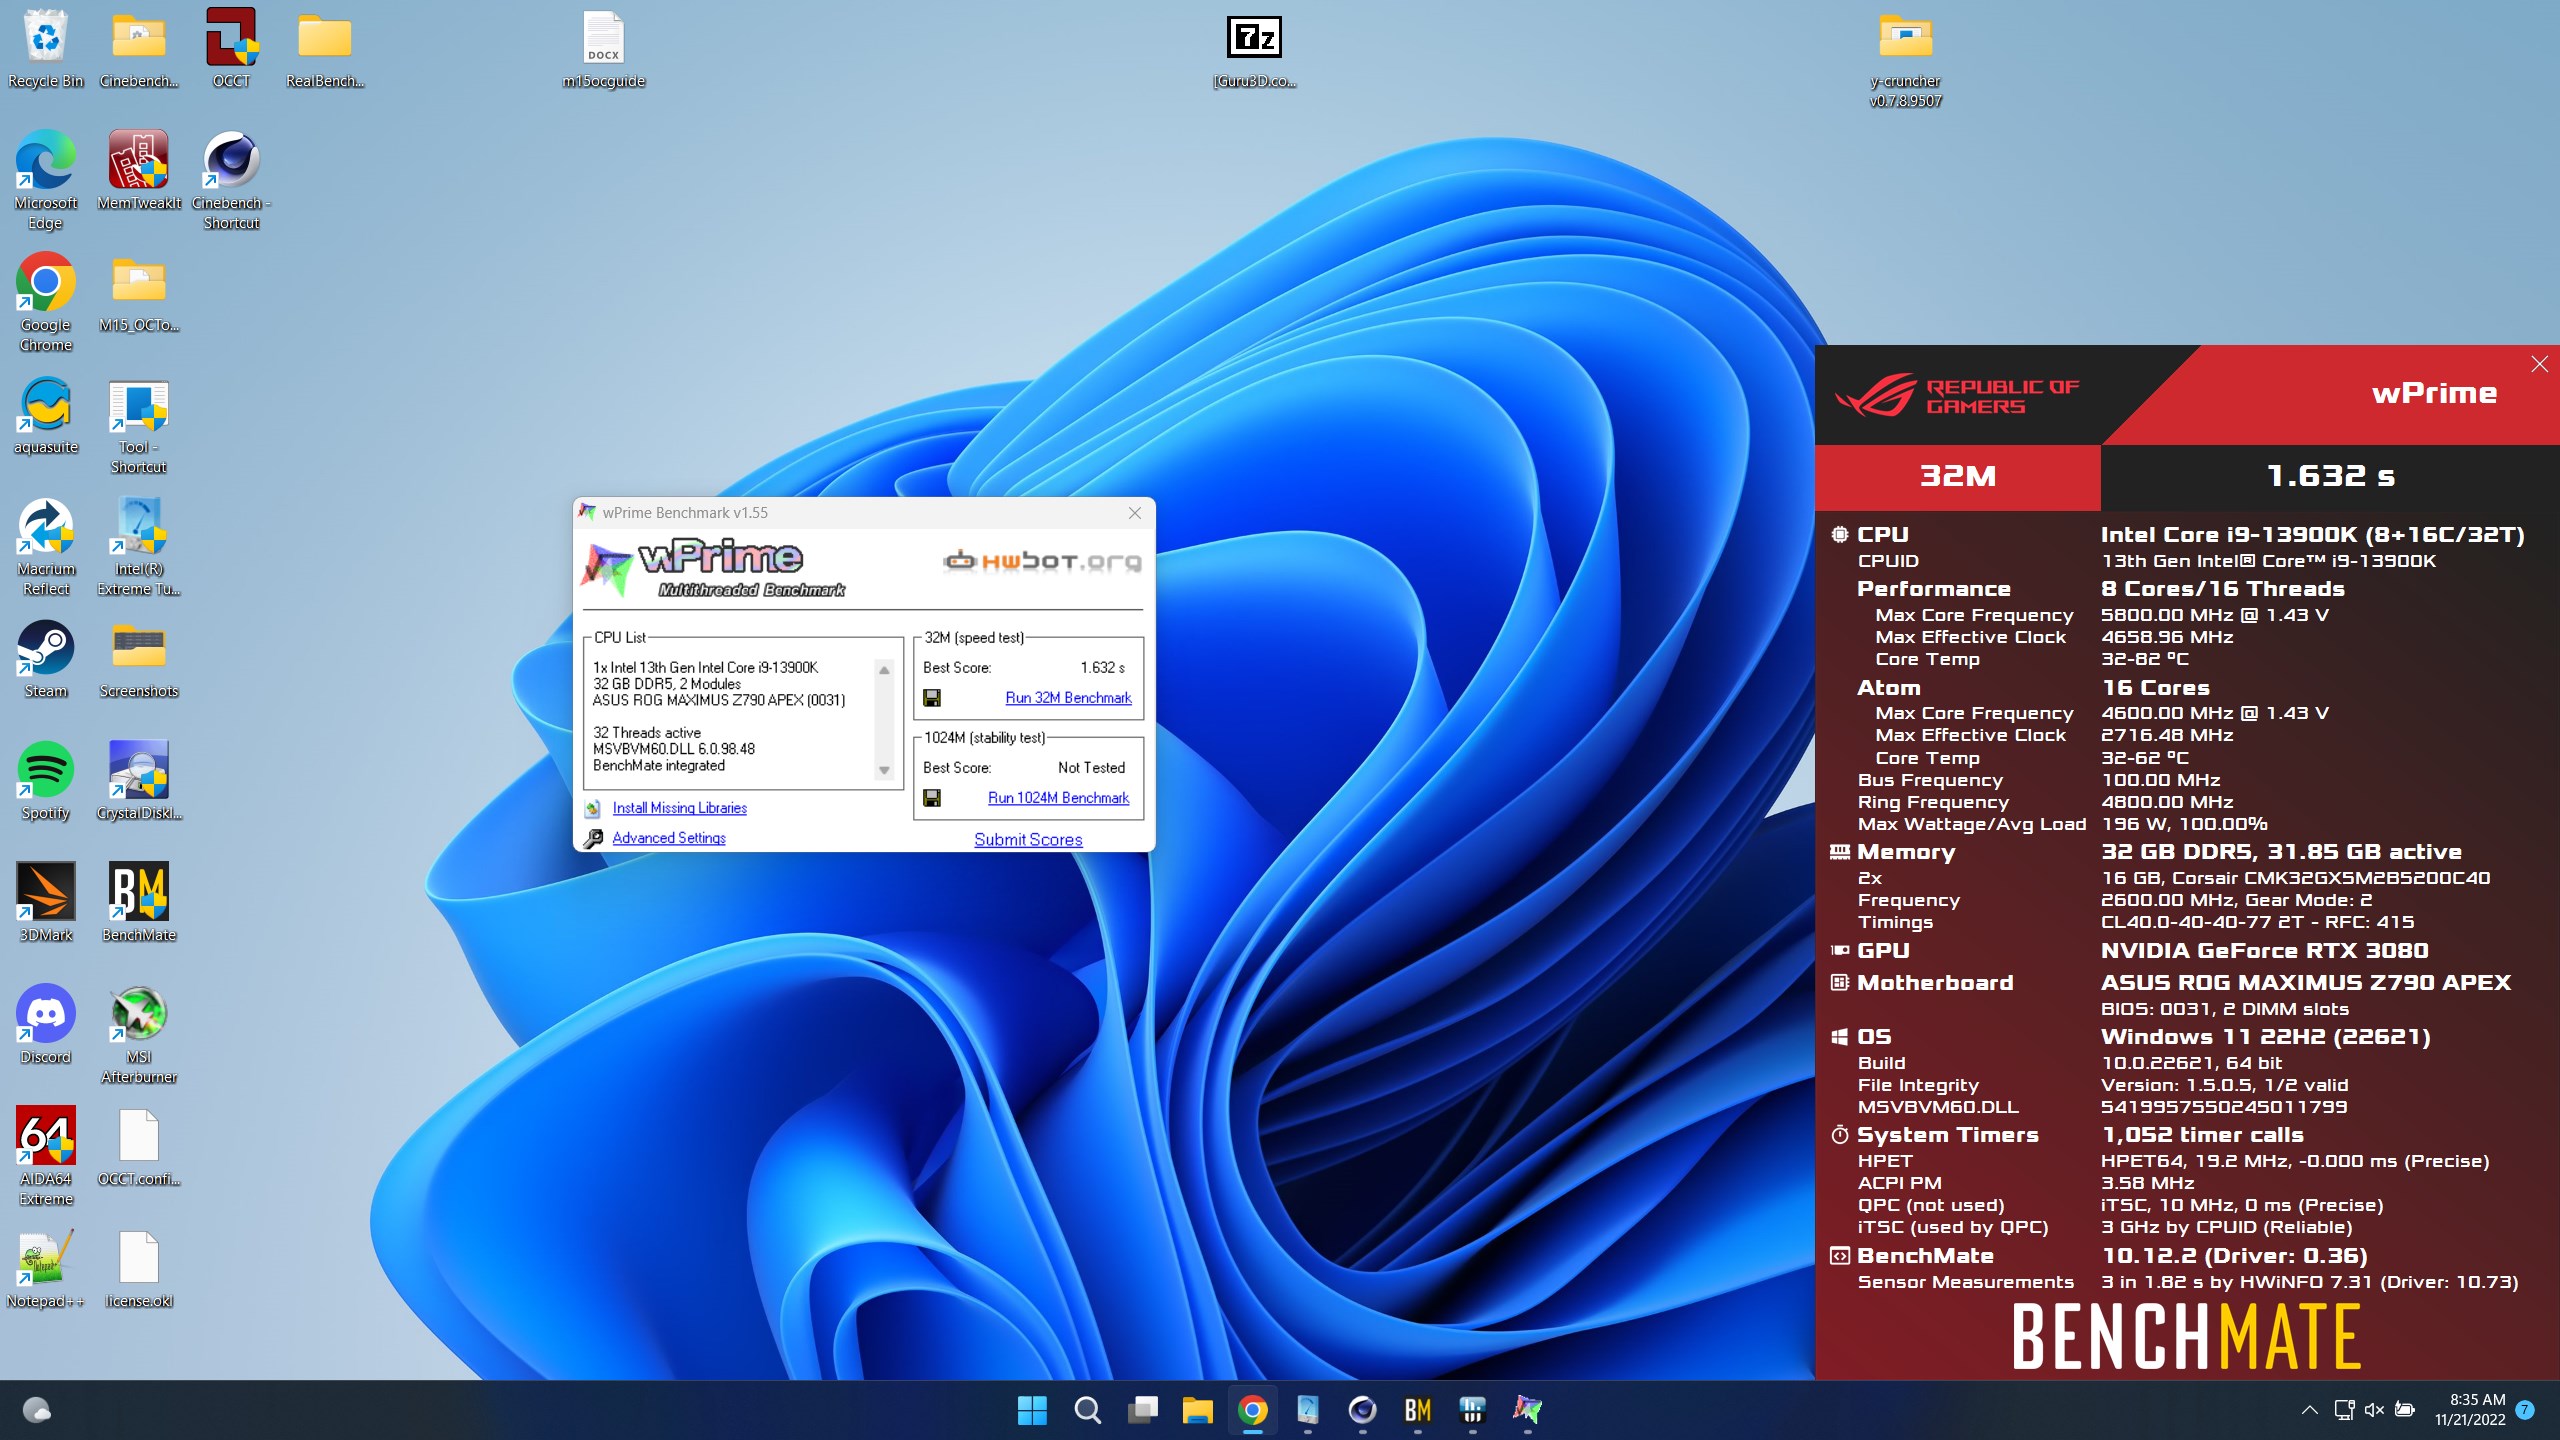Open the m15ocguide DOCX file
This screenshot has height=1440, width=2560.
pyautogui.click(x=603, y=48)
